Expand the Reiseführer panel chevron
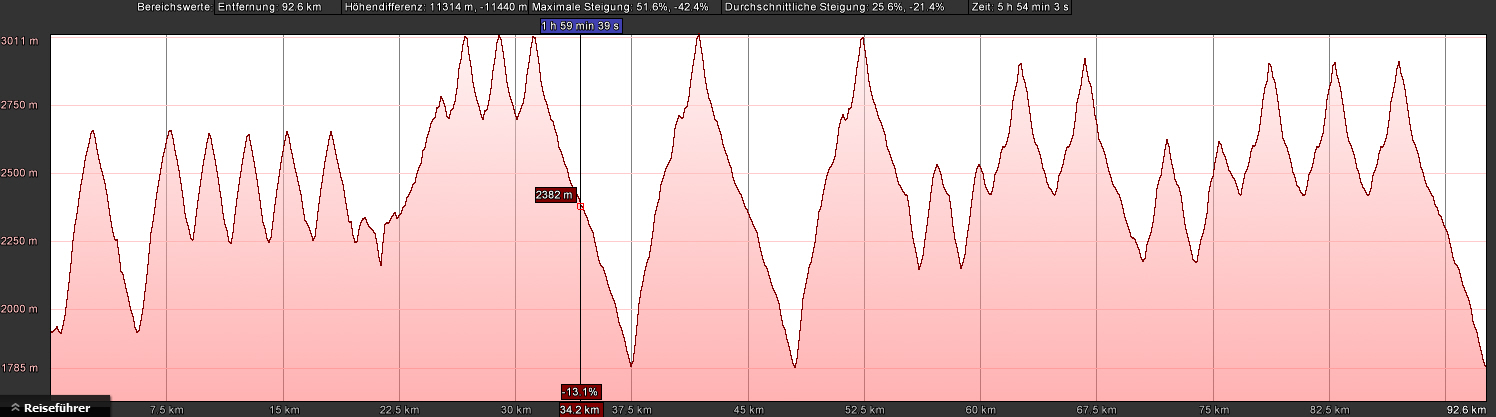Image resolution: width=1496 pixels, height=417 pixels. 16,408
